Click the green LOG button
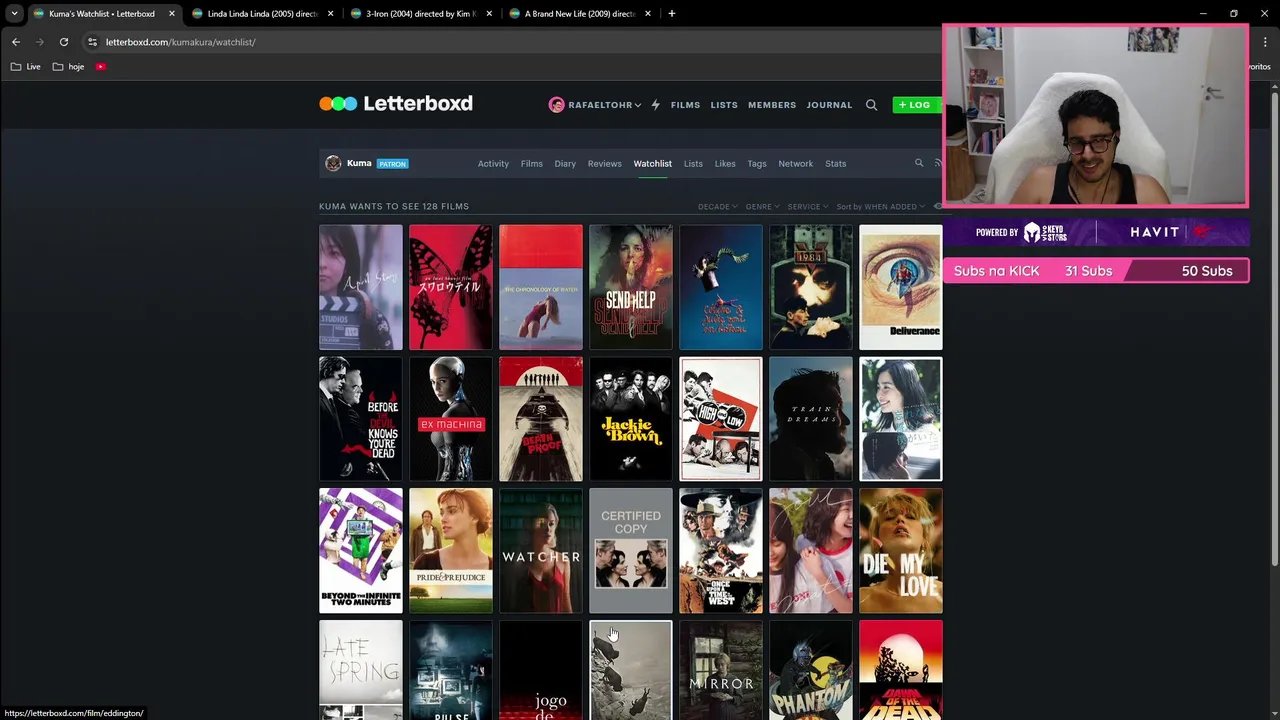1280x720 pixels. click(916, 105)
